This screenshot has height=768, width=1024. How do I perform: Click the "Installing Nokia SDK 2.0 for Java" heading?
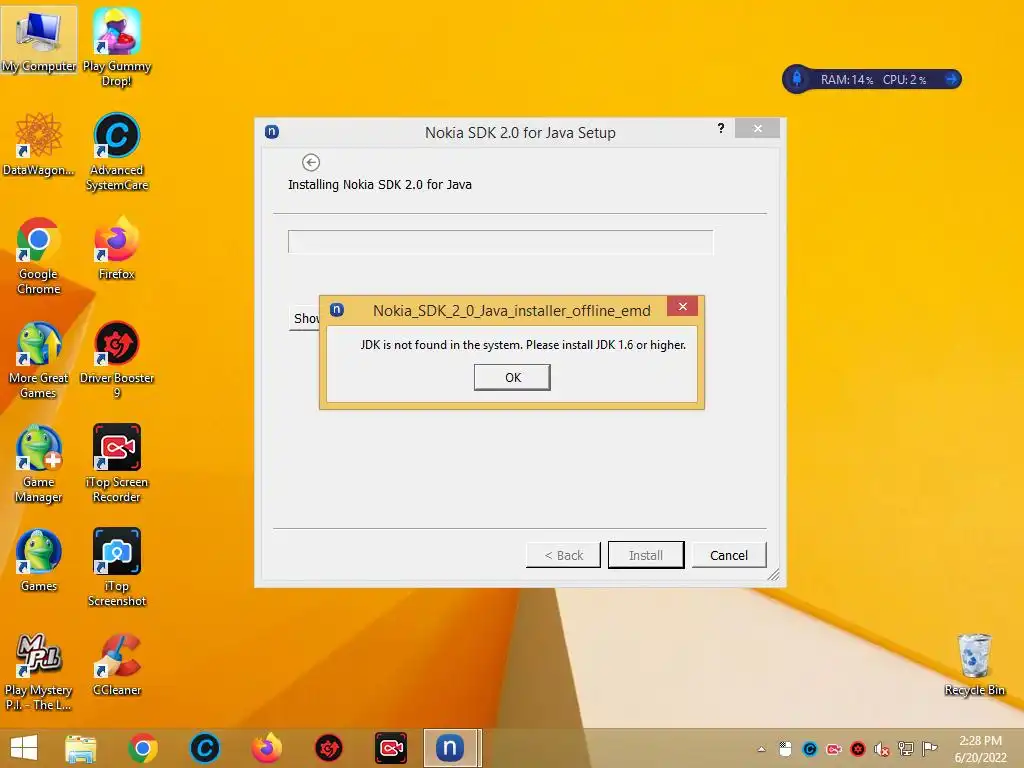click(379, 185)
